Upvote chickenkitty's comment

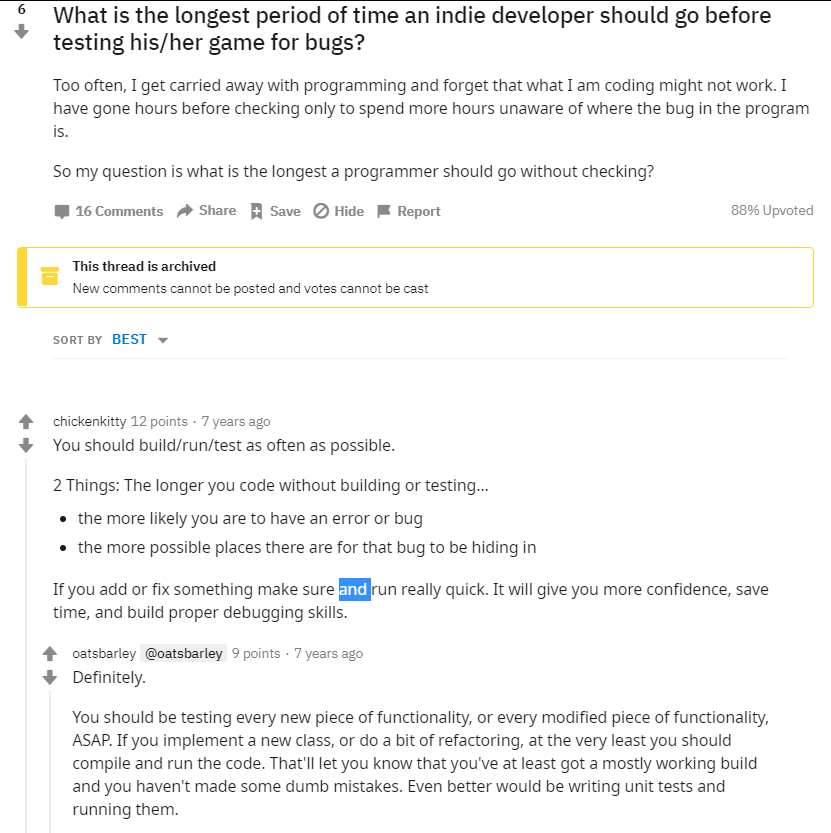click(x=26, y=422)
